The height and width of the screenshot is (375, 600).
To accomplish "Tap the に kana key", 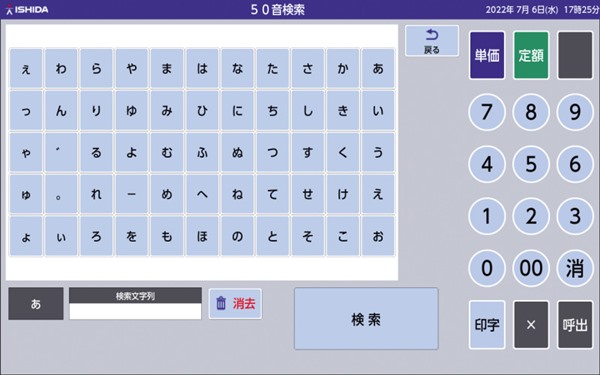I will (237, 111).
